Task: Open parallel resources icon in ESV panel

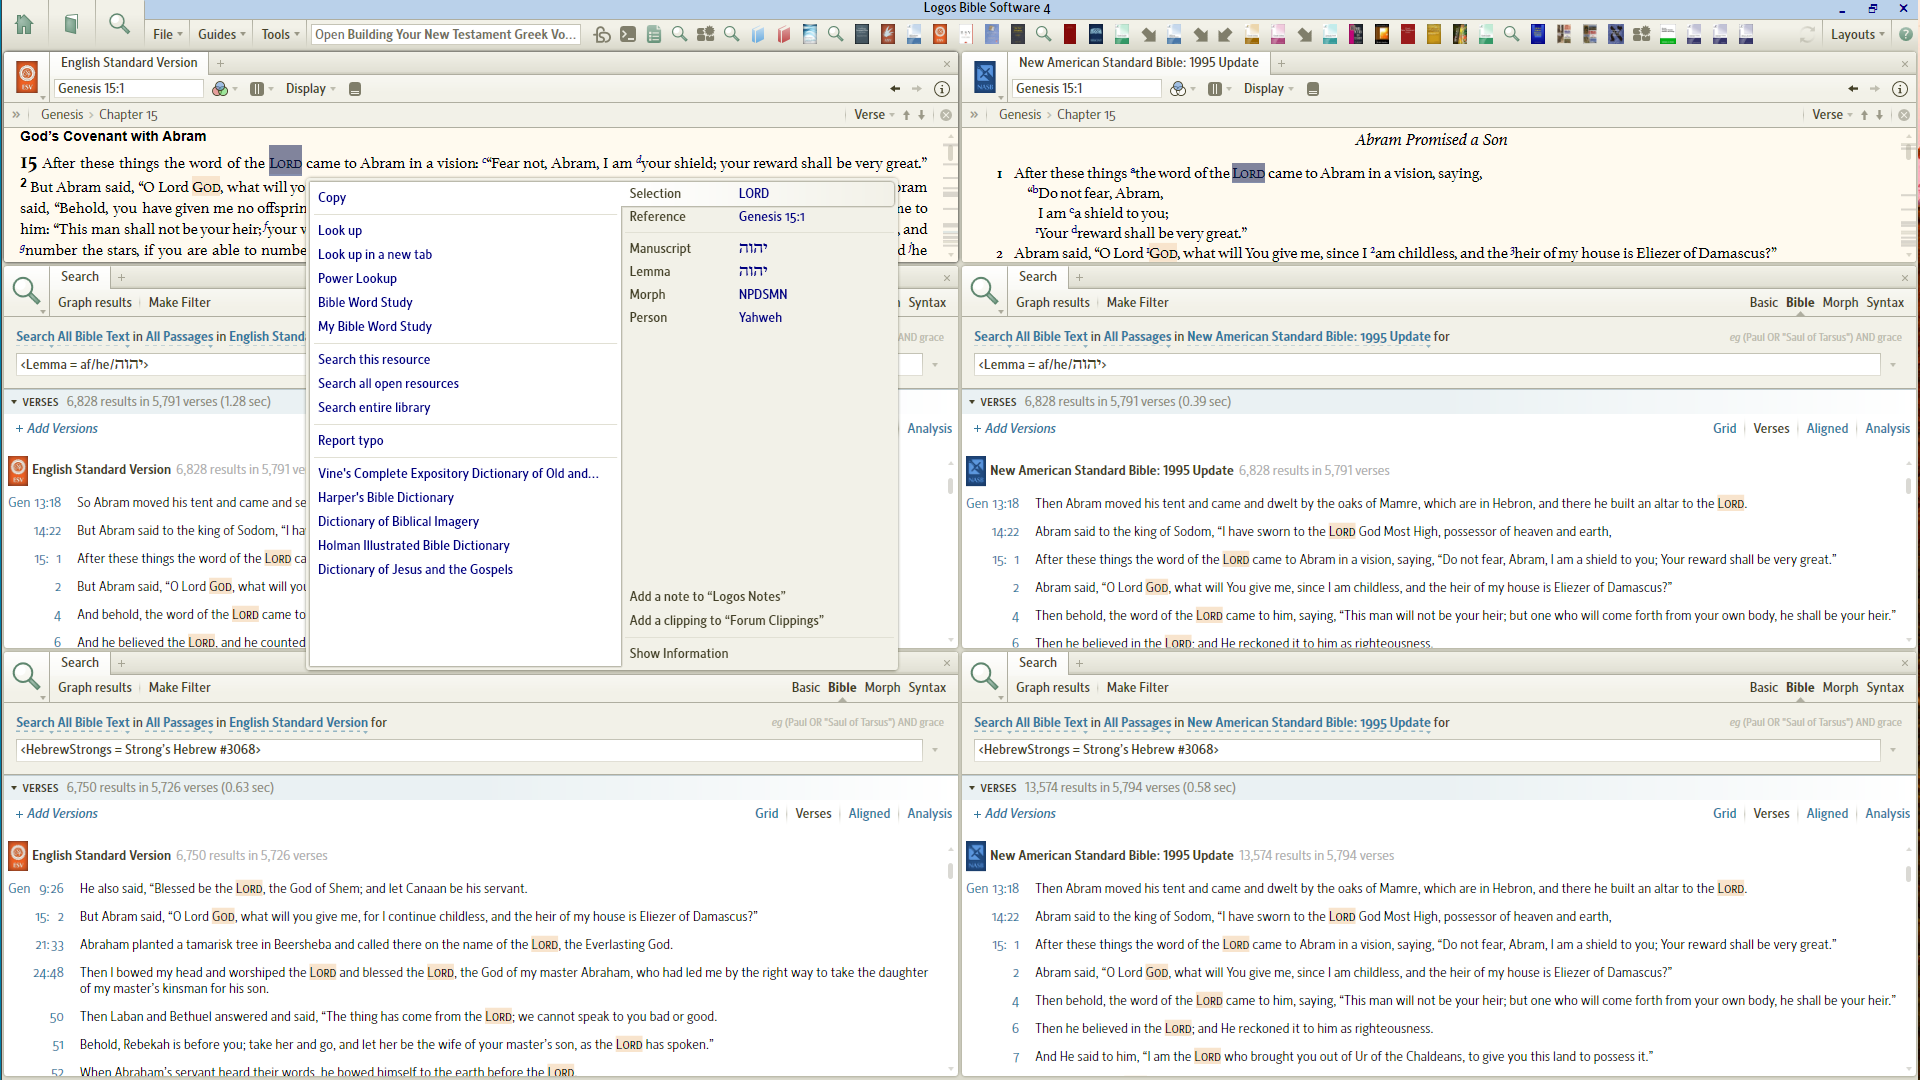Action: click(x=257, y=89)
